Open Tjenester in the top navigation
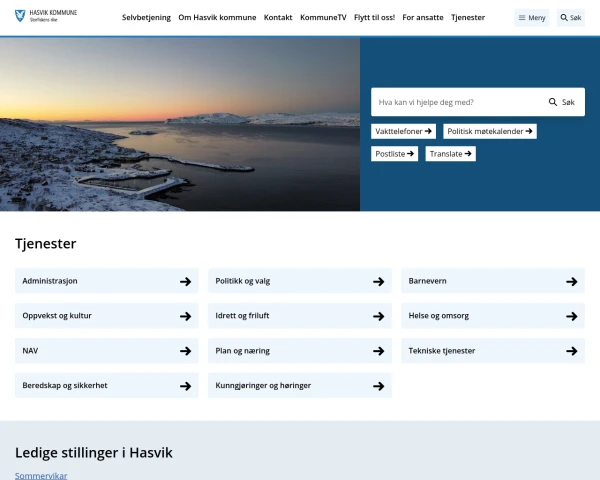This screenshot has width=600, height=480. 468,18
